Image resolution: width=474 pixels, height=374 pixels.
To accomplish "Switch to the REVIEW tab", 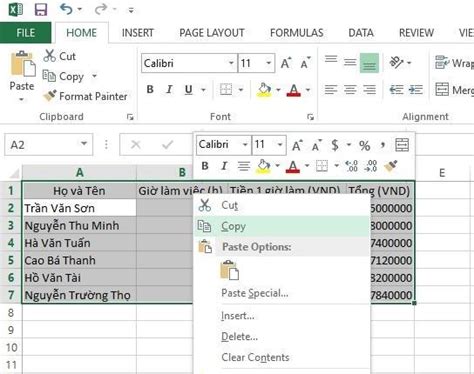I will [416, 33].
